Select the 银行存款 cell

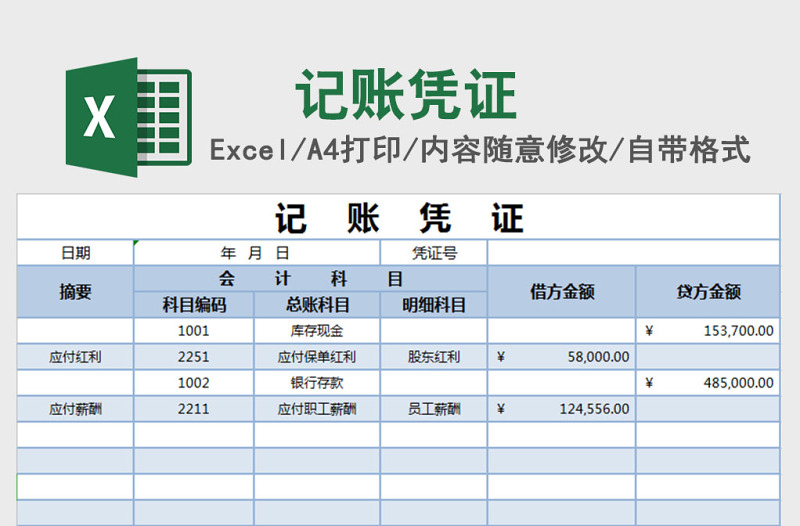click(x=317, y=382)
